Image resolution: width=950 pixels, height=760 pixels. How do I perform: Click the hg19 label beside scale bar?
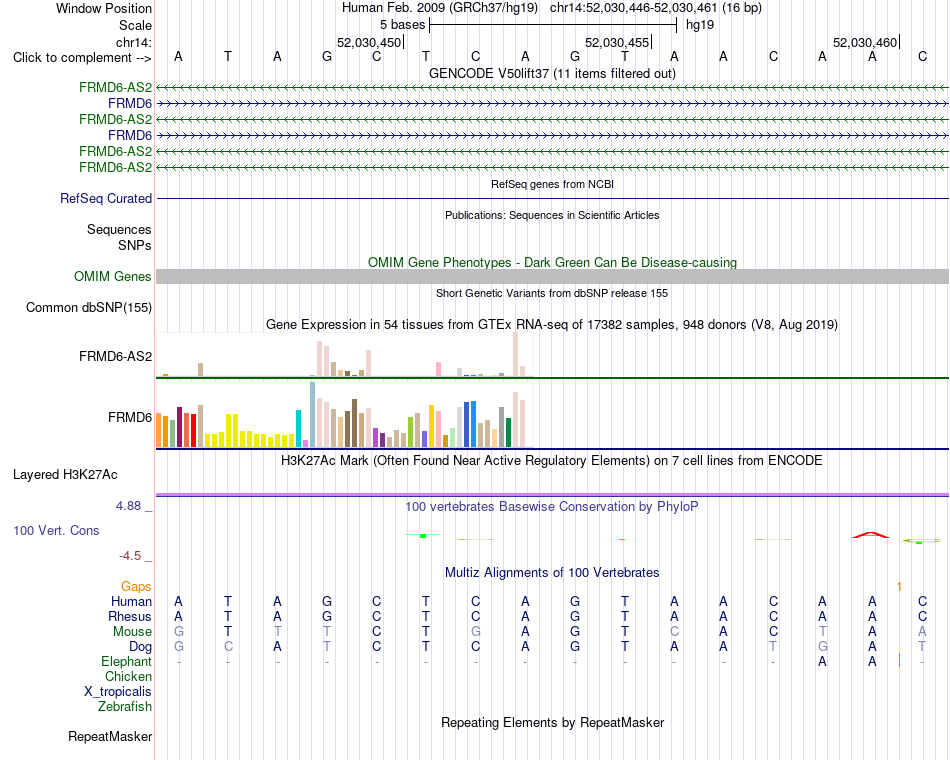click(700, 25)
